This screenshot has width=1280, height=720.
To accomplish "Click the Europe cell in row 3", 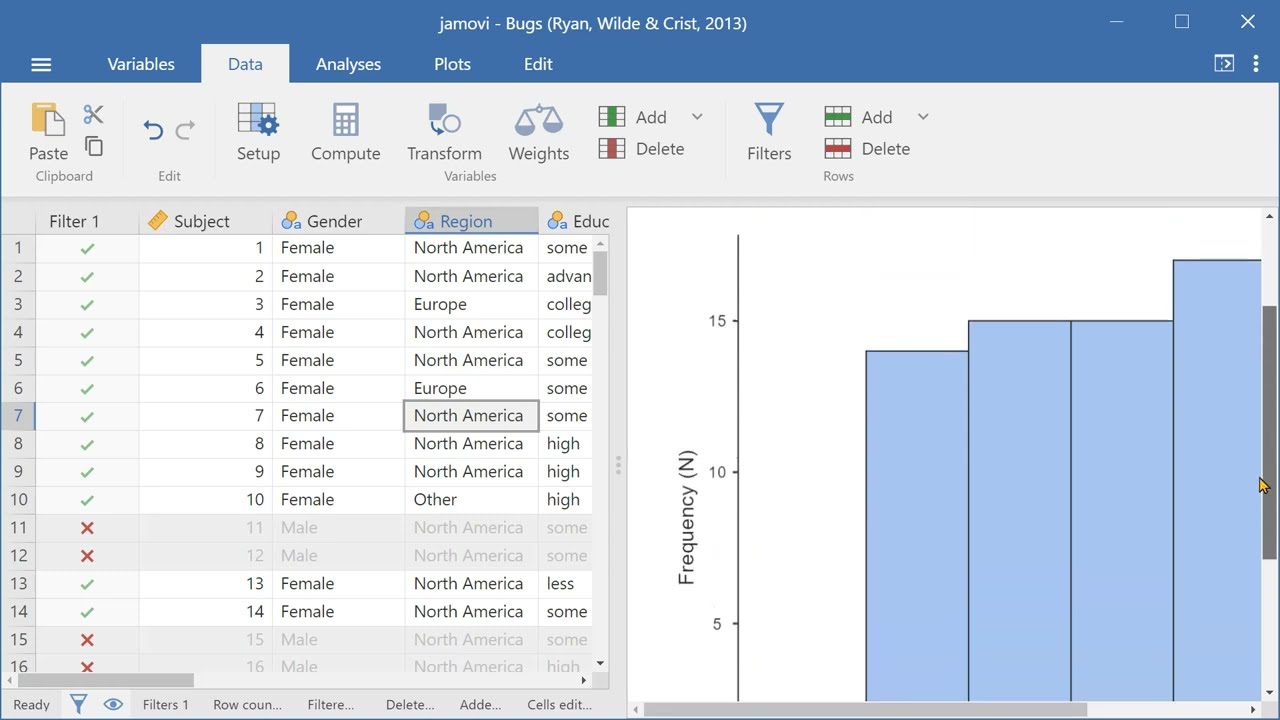I will tap(471, 304).
